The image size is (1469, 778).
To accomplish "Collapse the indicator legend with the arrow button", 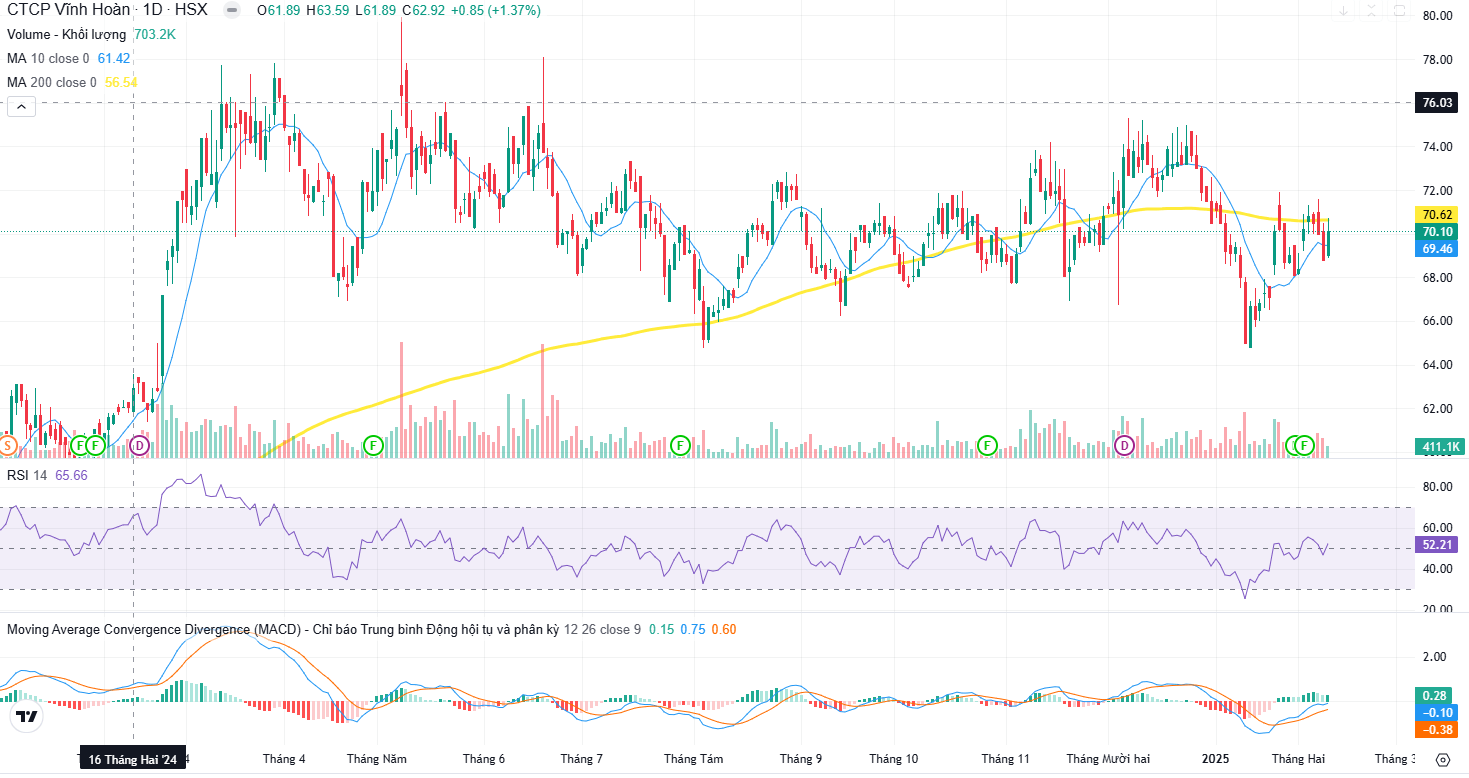I will pos(22,106).
